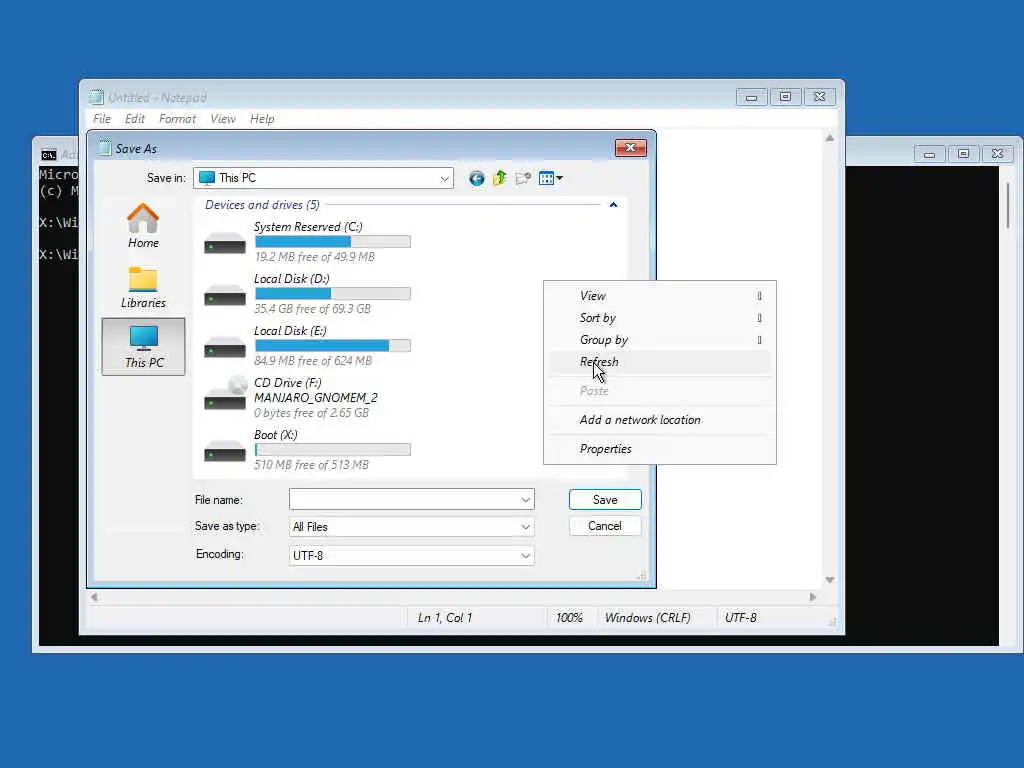Select the Local Disk (E:) drive icon
The image size is (1024, 768).
click(225, 347)
